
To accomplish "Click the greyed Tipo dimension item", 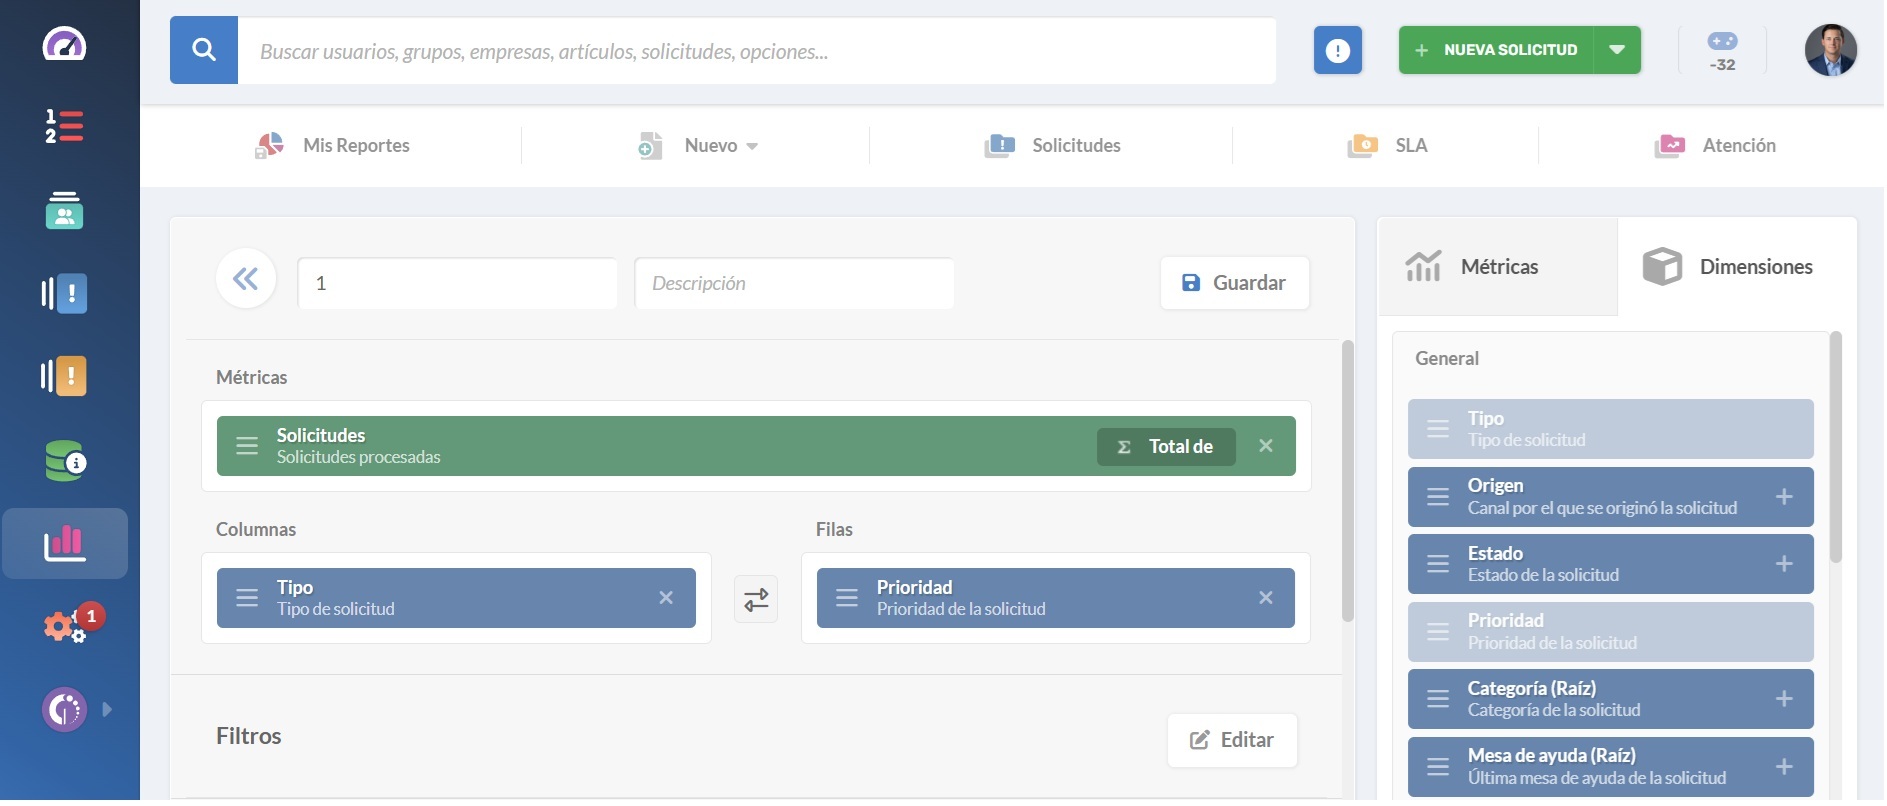I will pos(1611,429).
